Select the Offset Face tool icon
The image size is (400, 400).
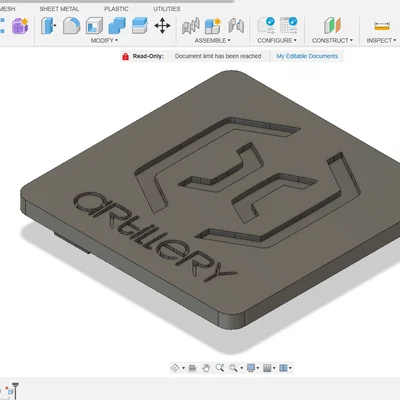tap(140, 26)
